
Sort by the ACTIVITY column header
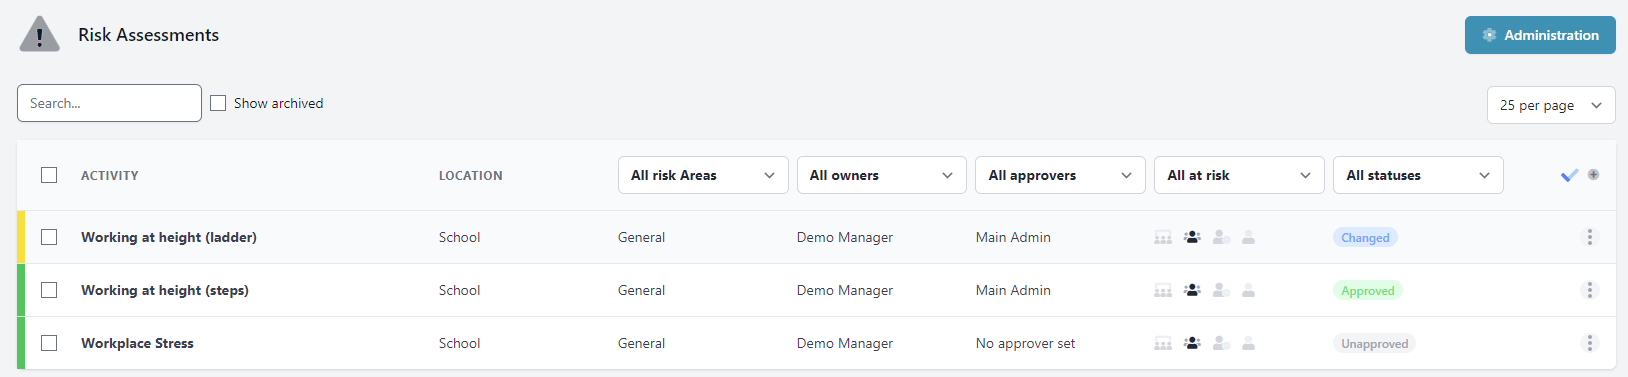tap(110, 175)
